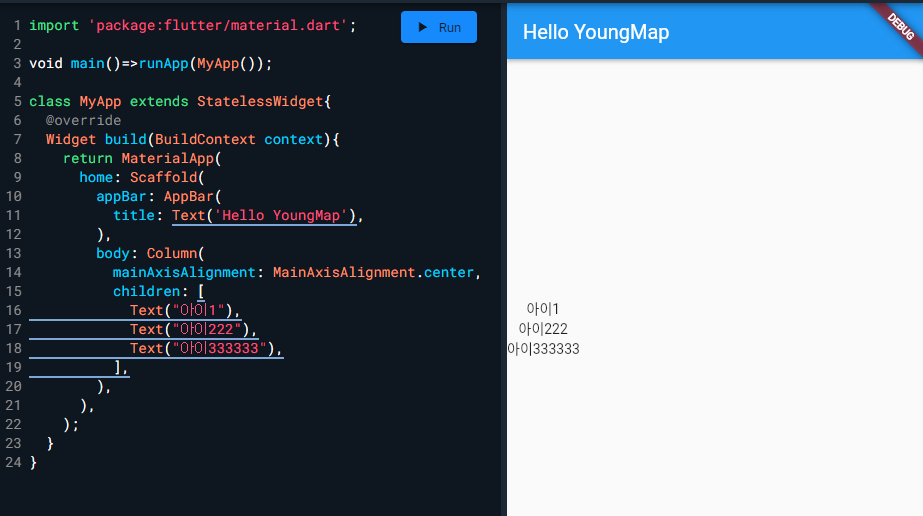Screen dimensions: 923x516
Task: Click 'MaterialApp(' on the return line
Action: point(171,158)
